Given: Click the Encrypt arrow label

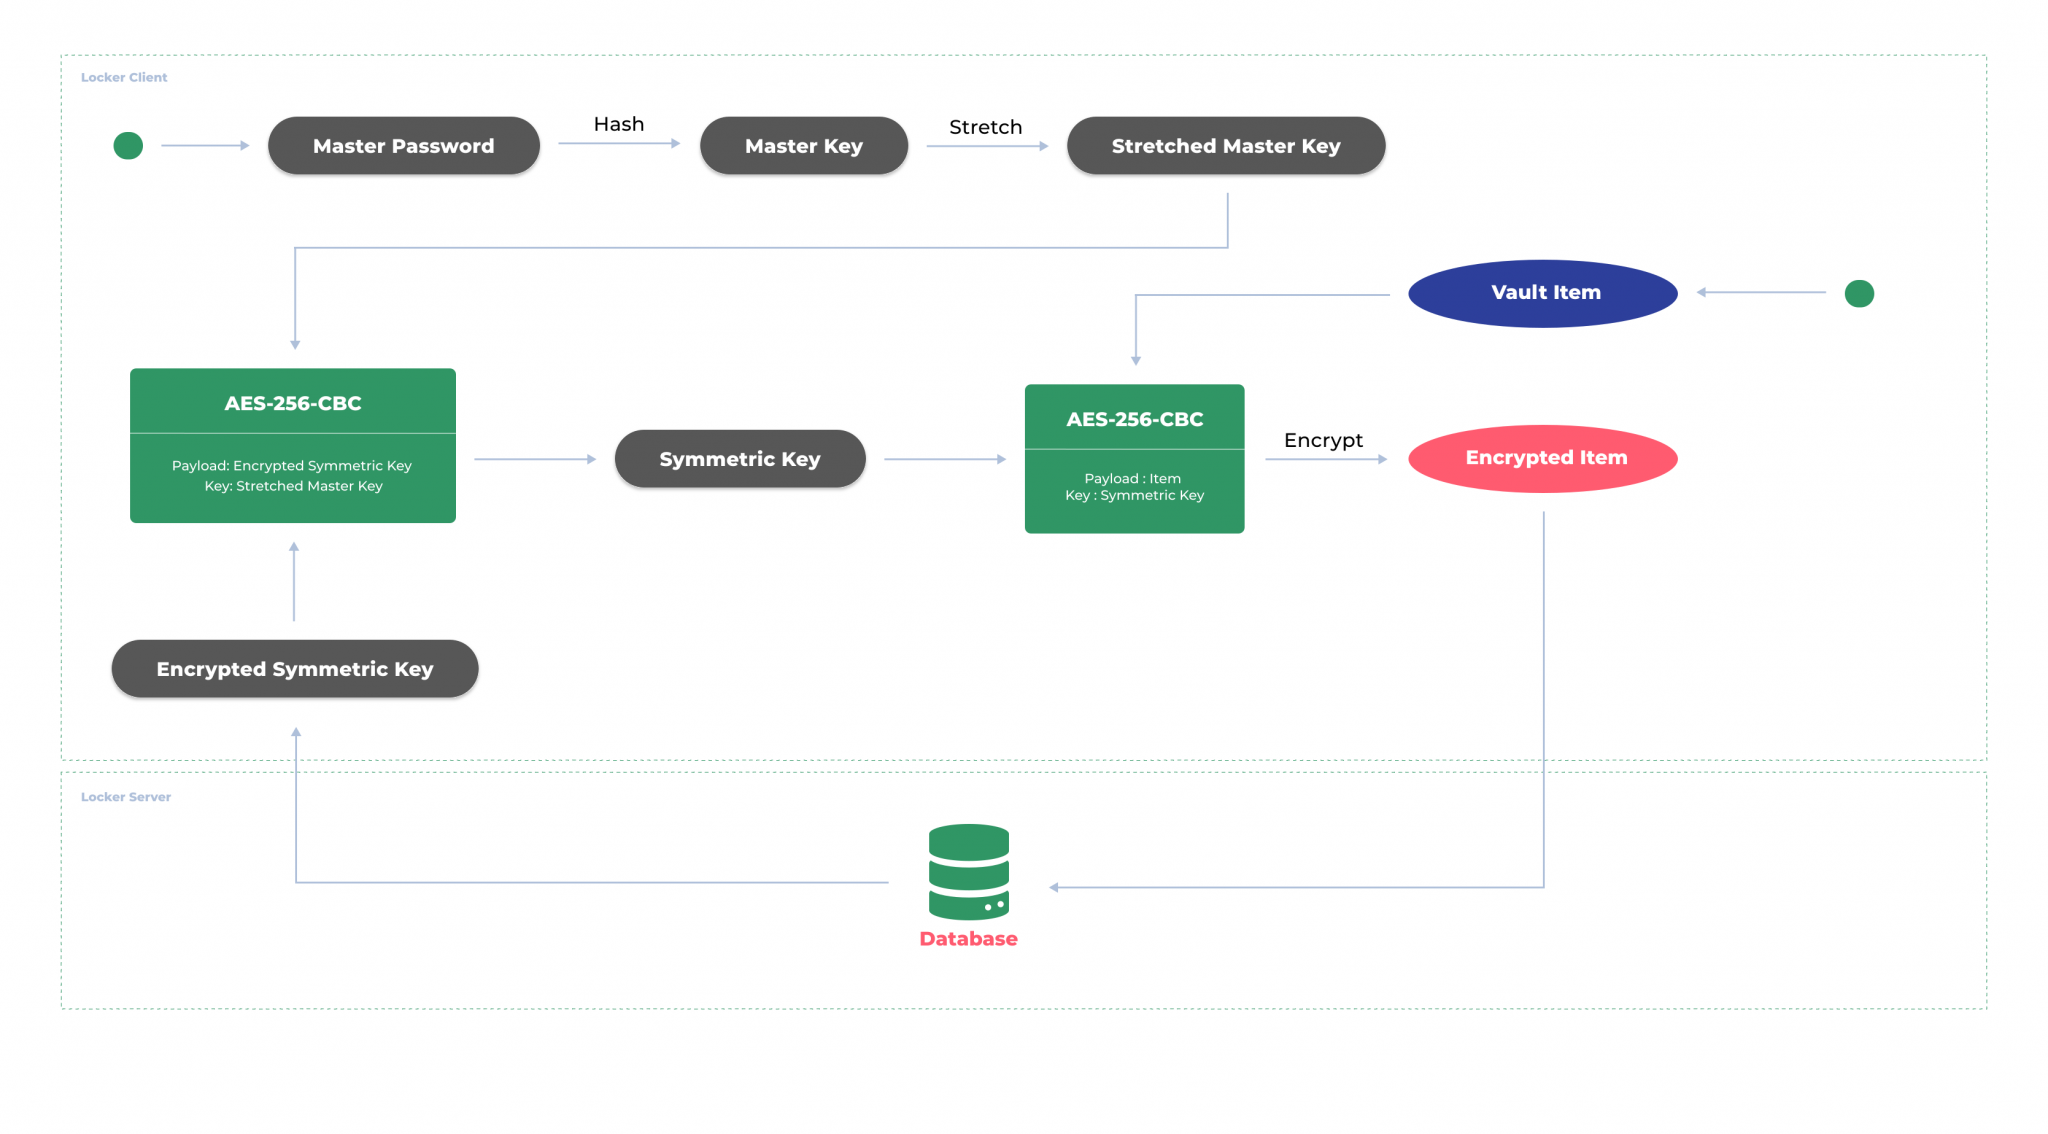Looking at the screenshot, I should 1322,440.
